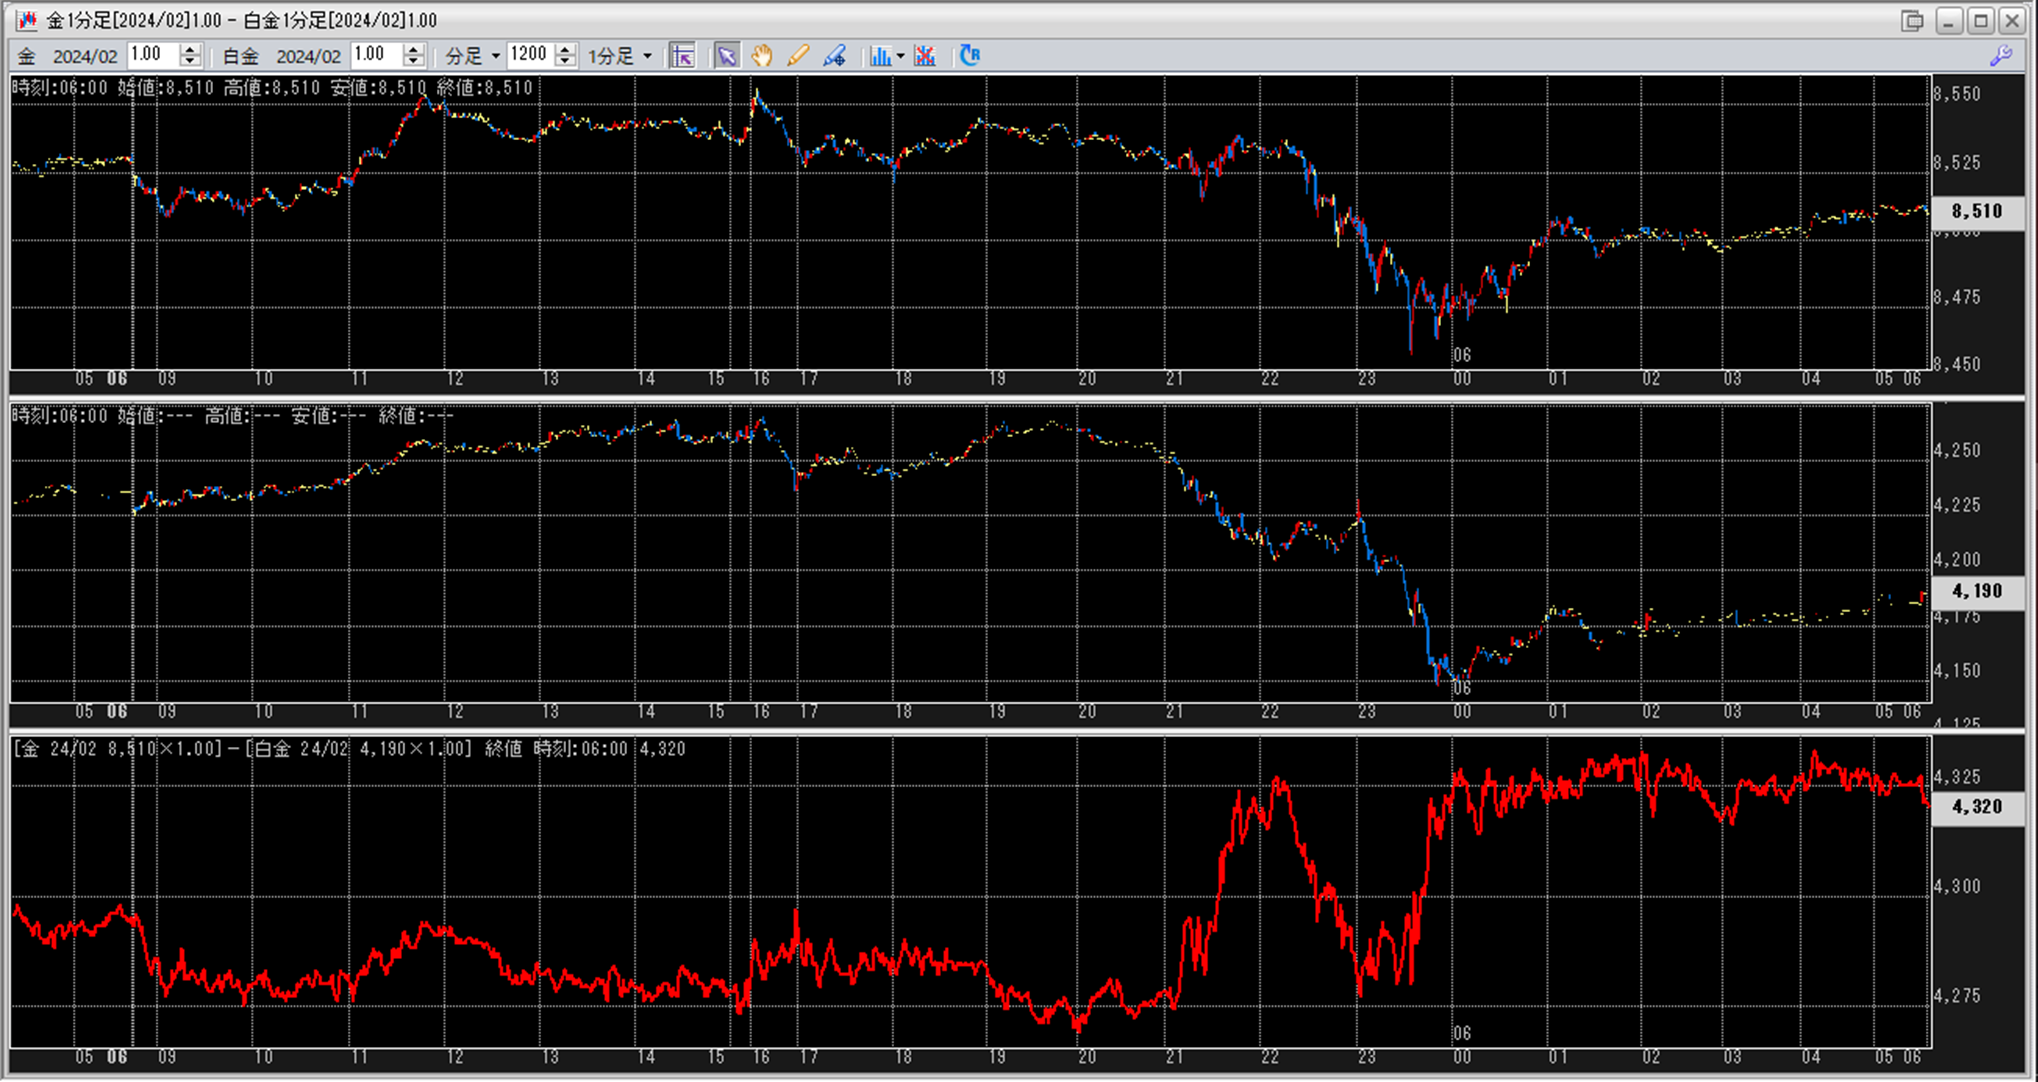
Task: Expand the 分足 chart type dropdown
Action: click(495, 56)
